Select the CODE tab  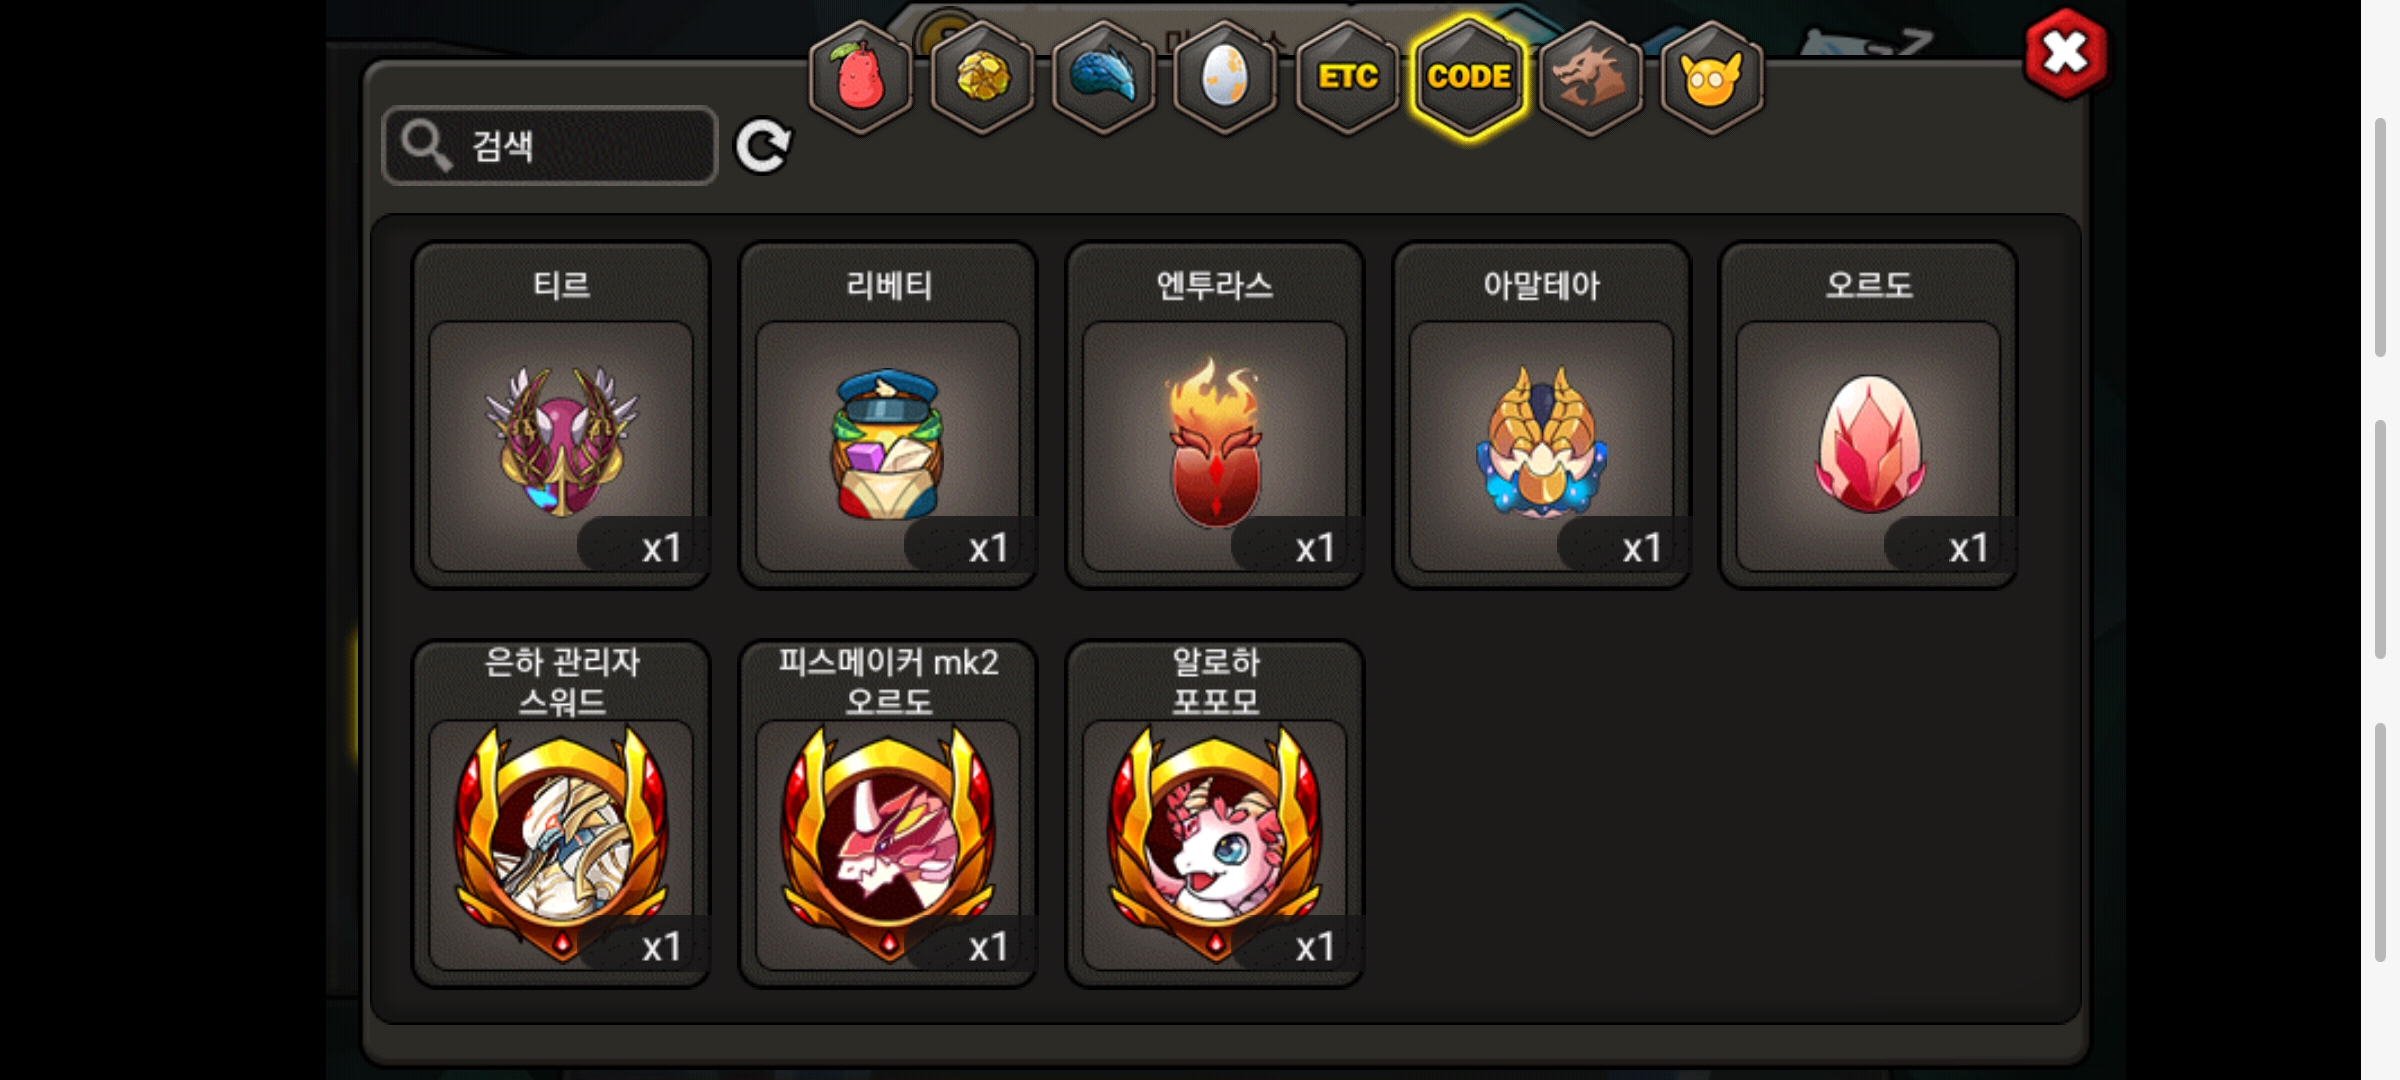coord(1469,77)
